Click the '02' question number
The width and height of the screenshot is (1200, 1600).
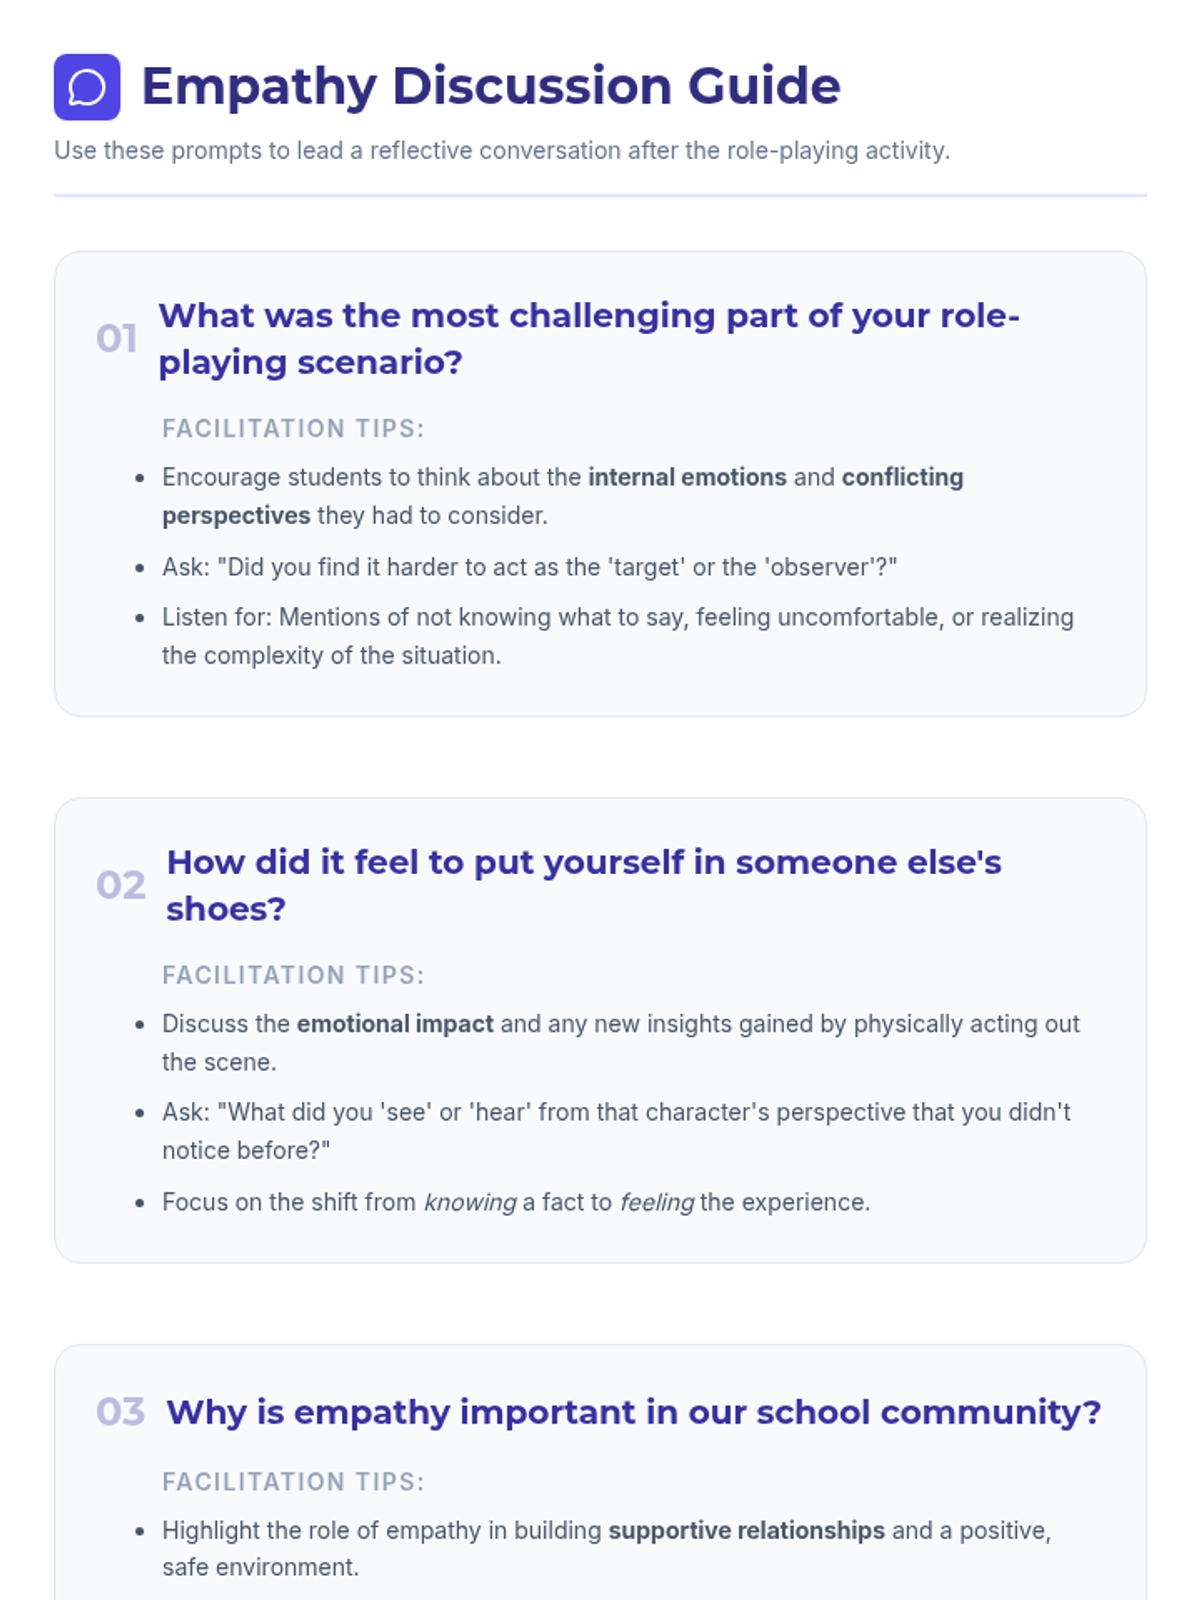pyautogui.click(x=121, y=886)
